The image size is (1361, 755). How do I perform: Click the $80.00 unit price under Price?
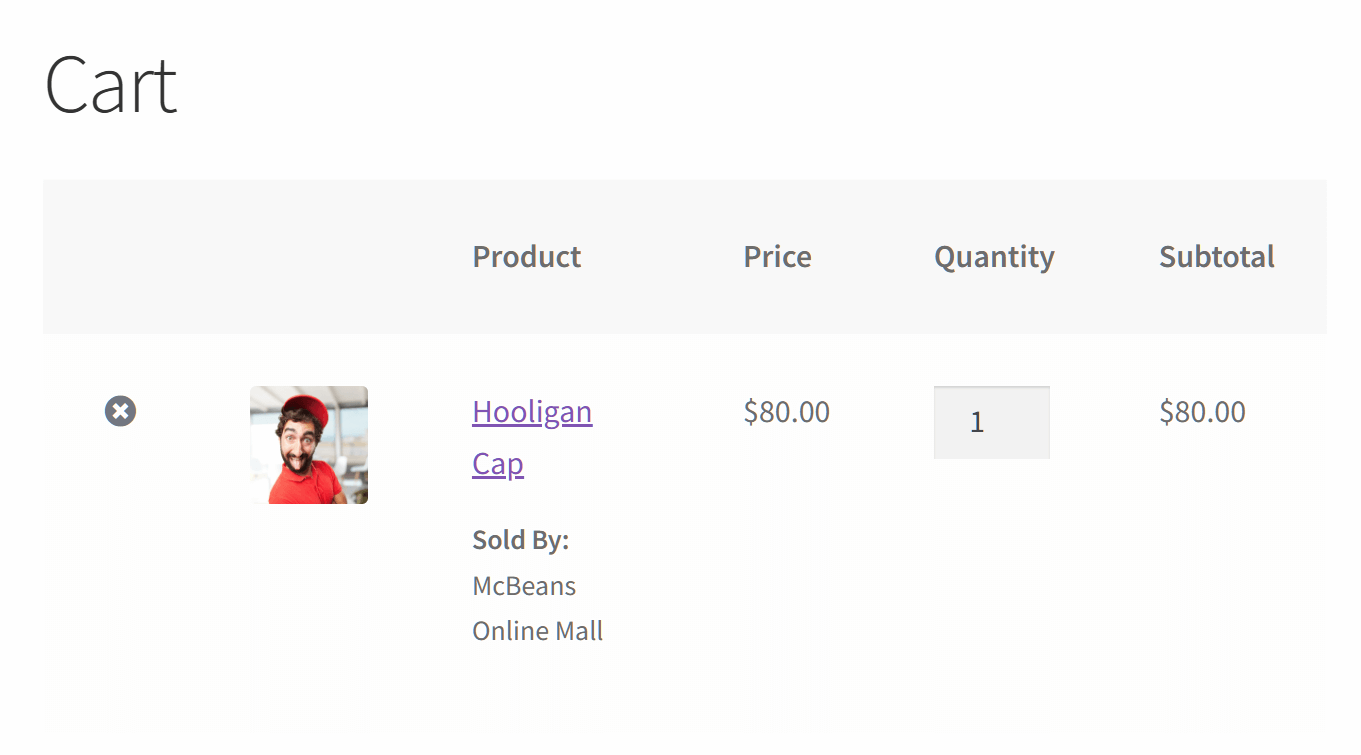coord(786,412)
